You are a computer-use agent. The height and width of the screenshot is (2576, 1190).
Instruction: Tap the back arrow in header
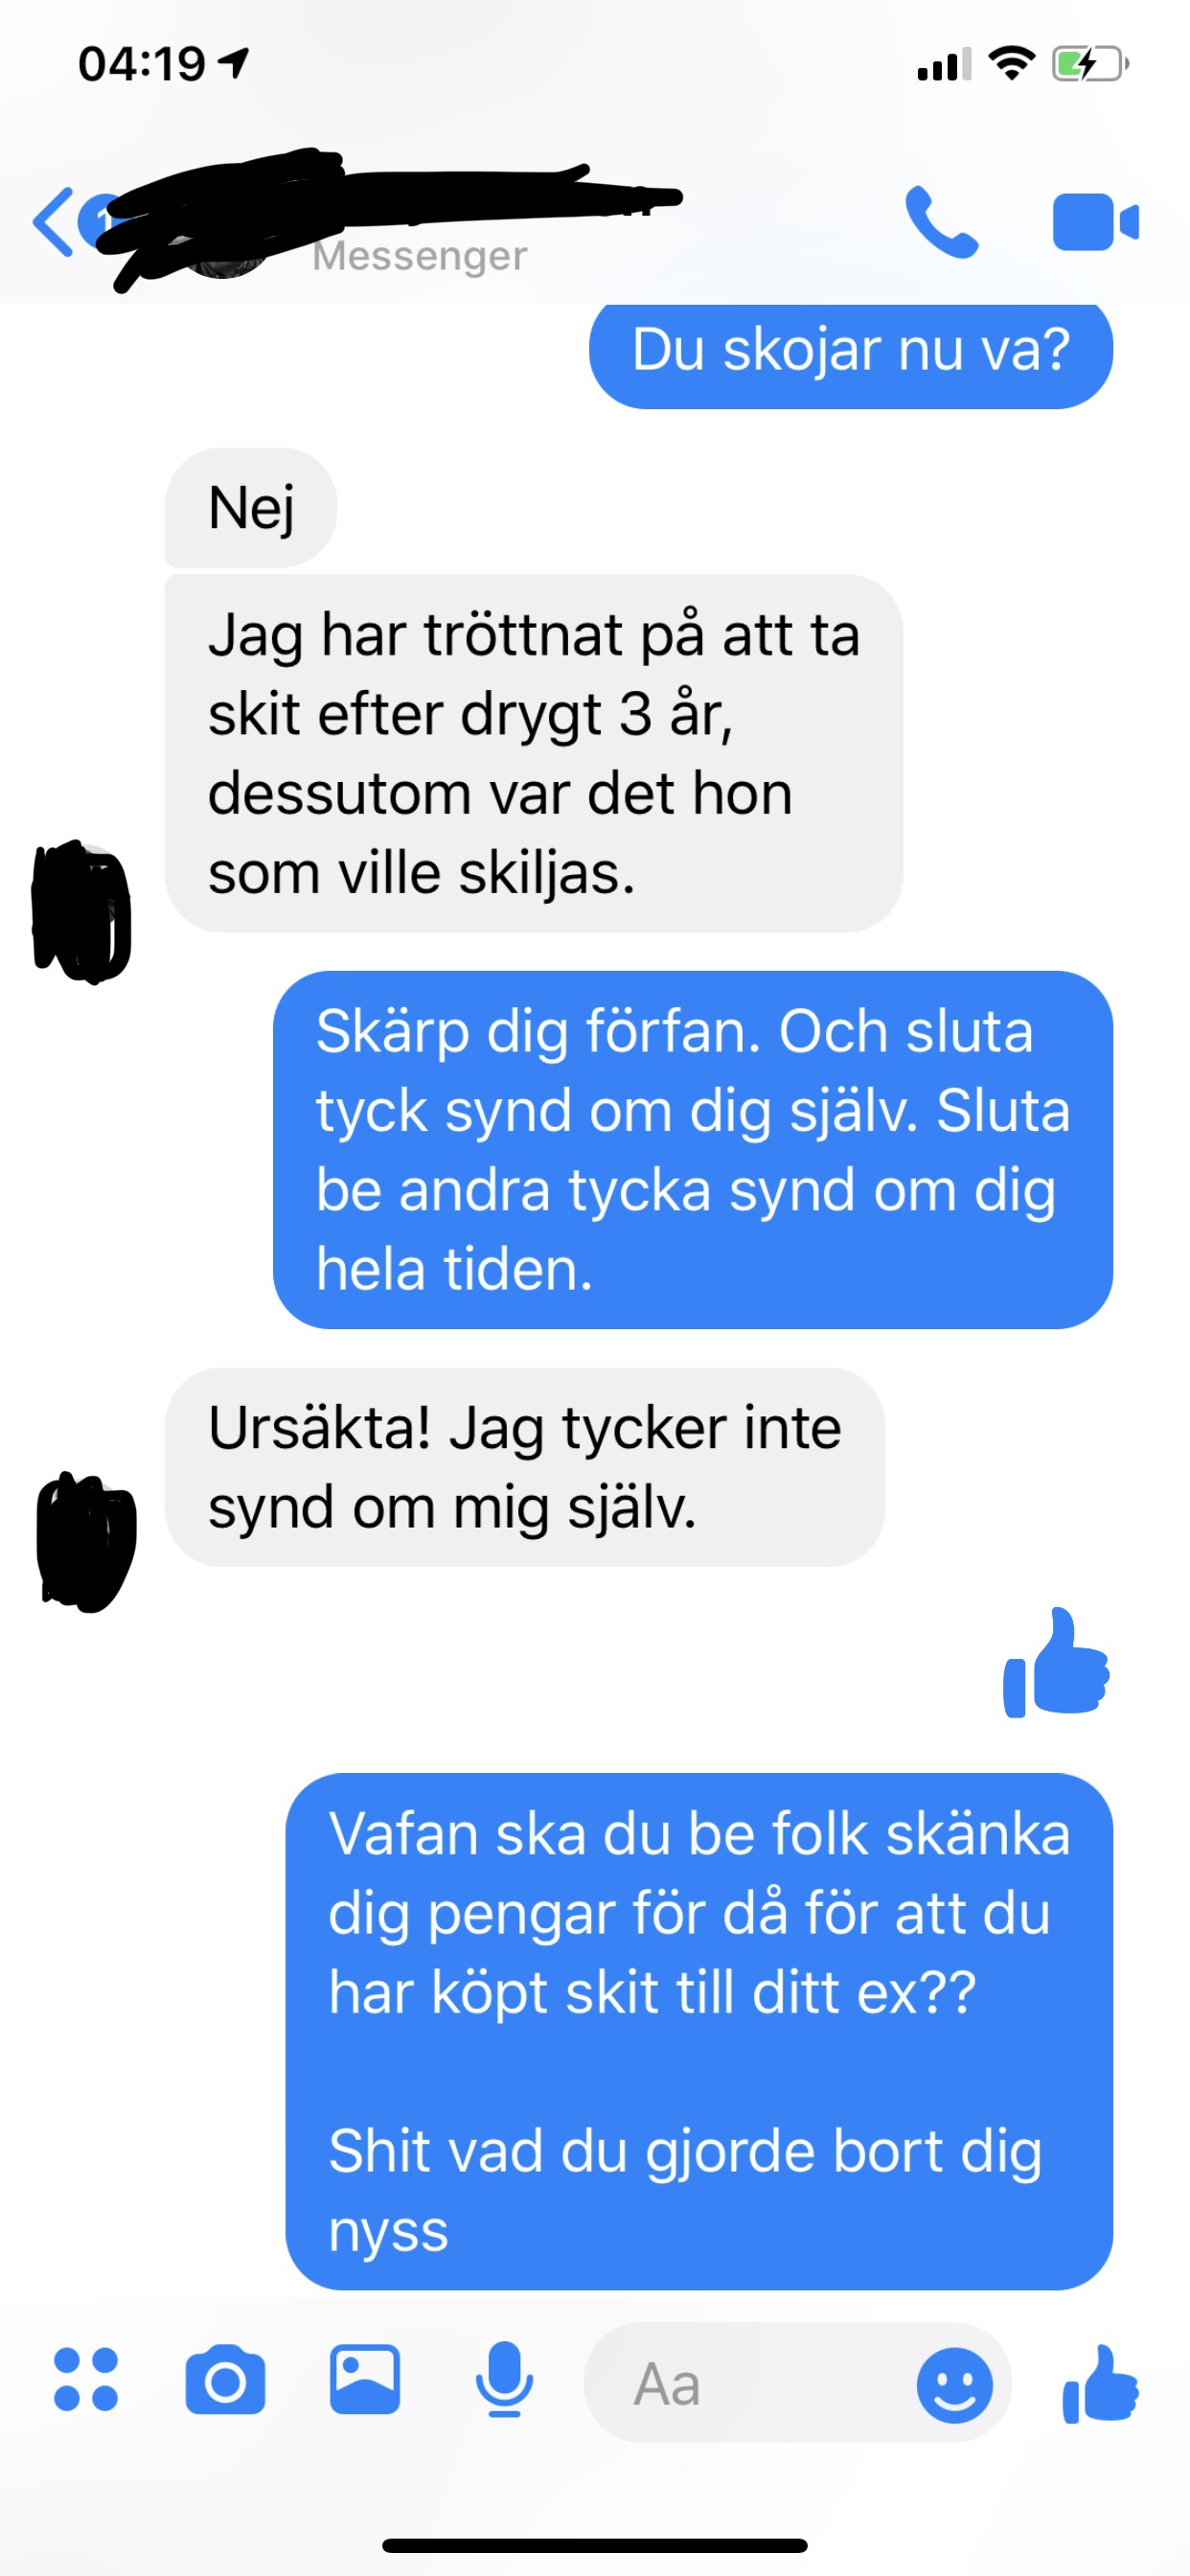54,221
